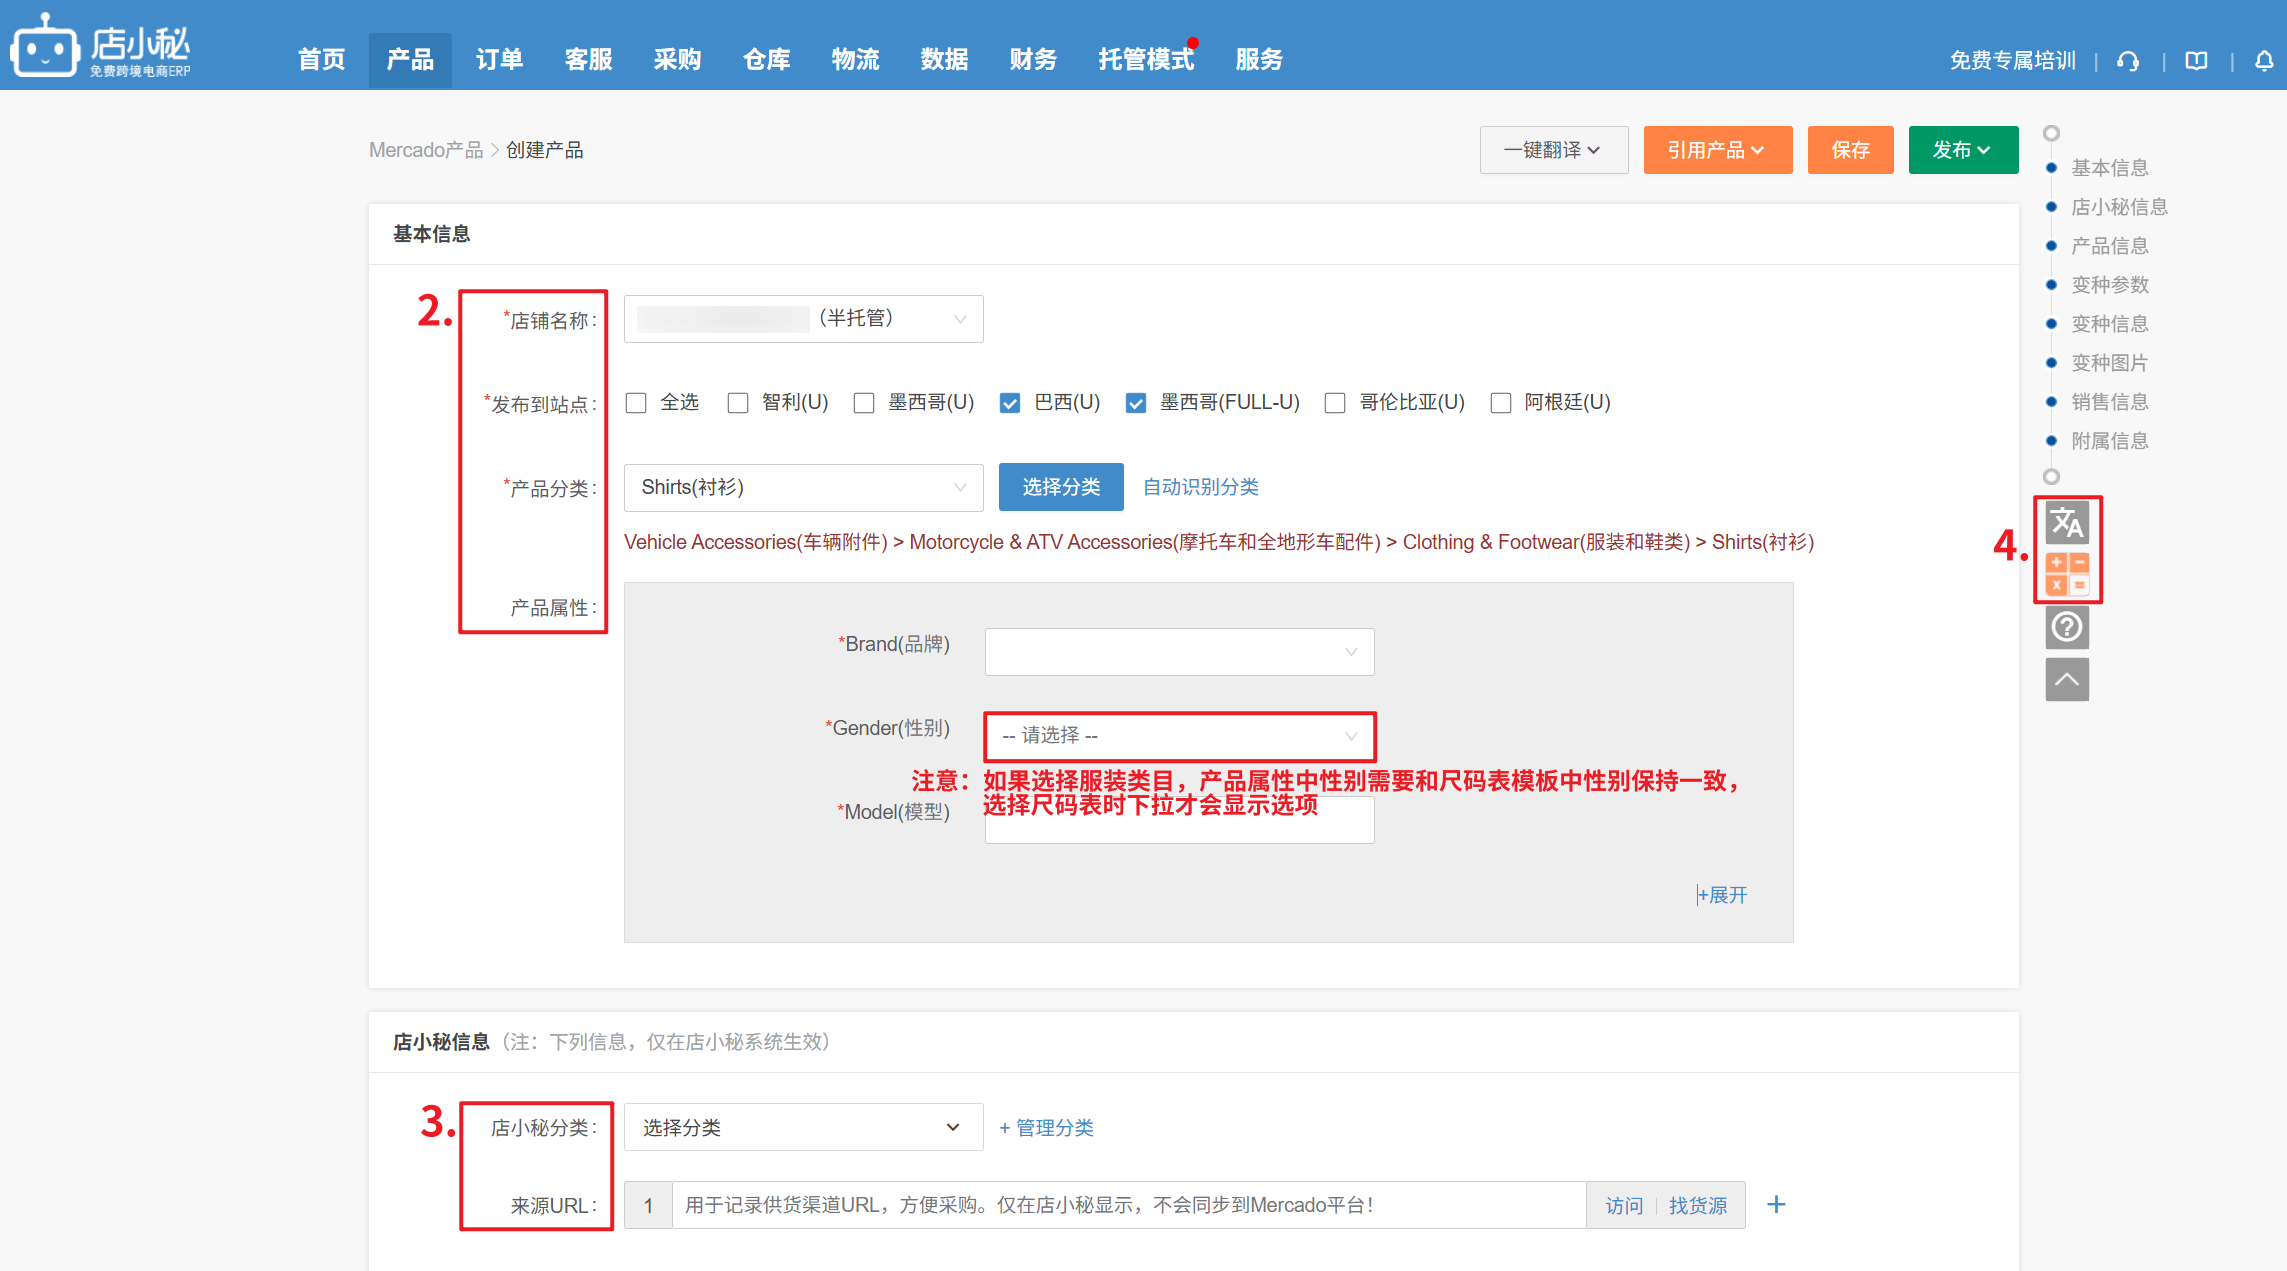The image size is (2287, 1271).
Task: Click the scroll-to-top arrow icon
Action: (x=2066, y=680)
